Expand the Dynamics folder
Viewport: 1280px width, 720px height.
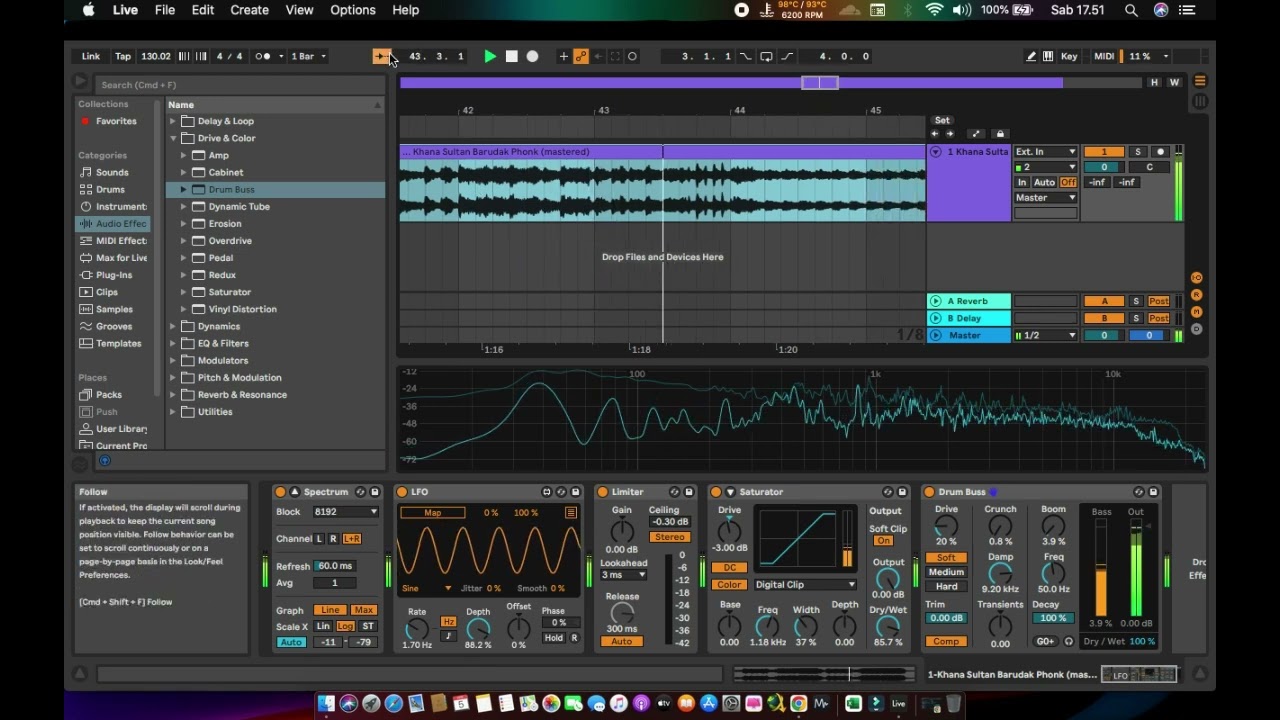point(173,326)
